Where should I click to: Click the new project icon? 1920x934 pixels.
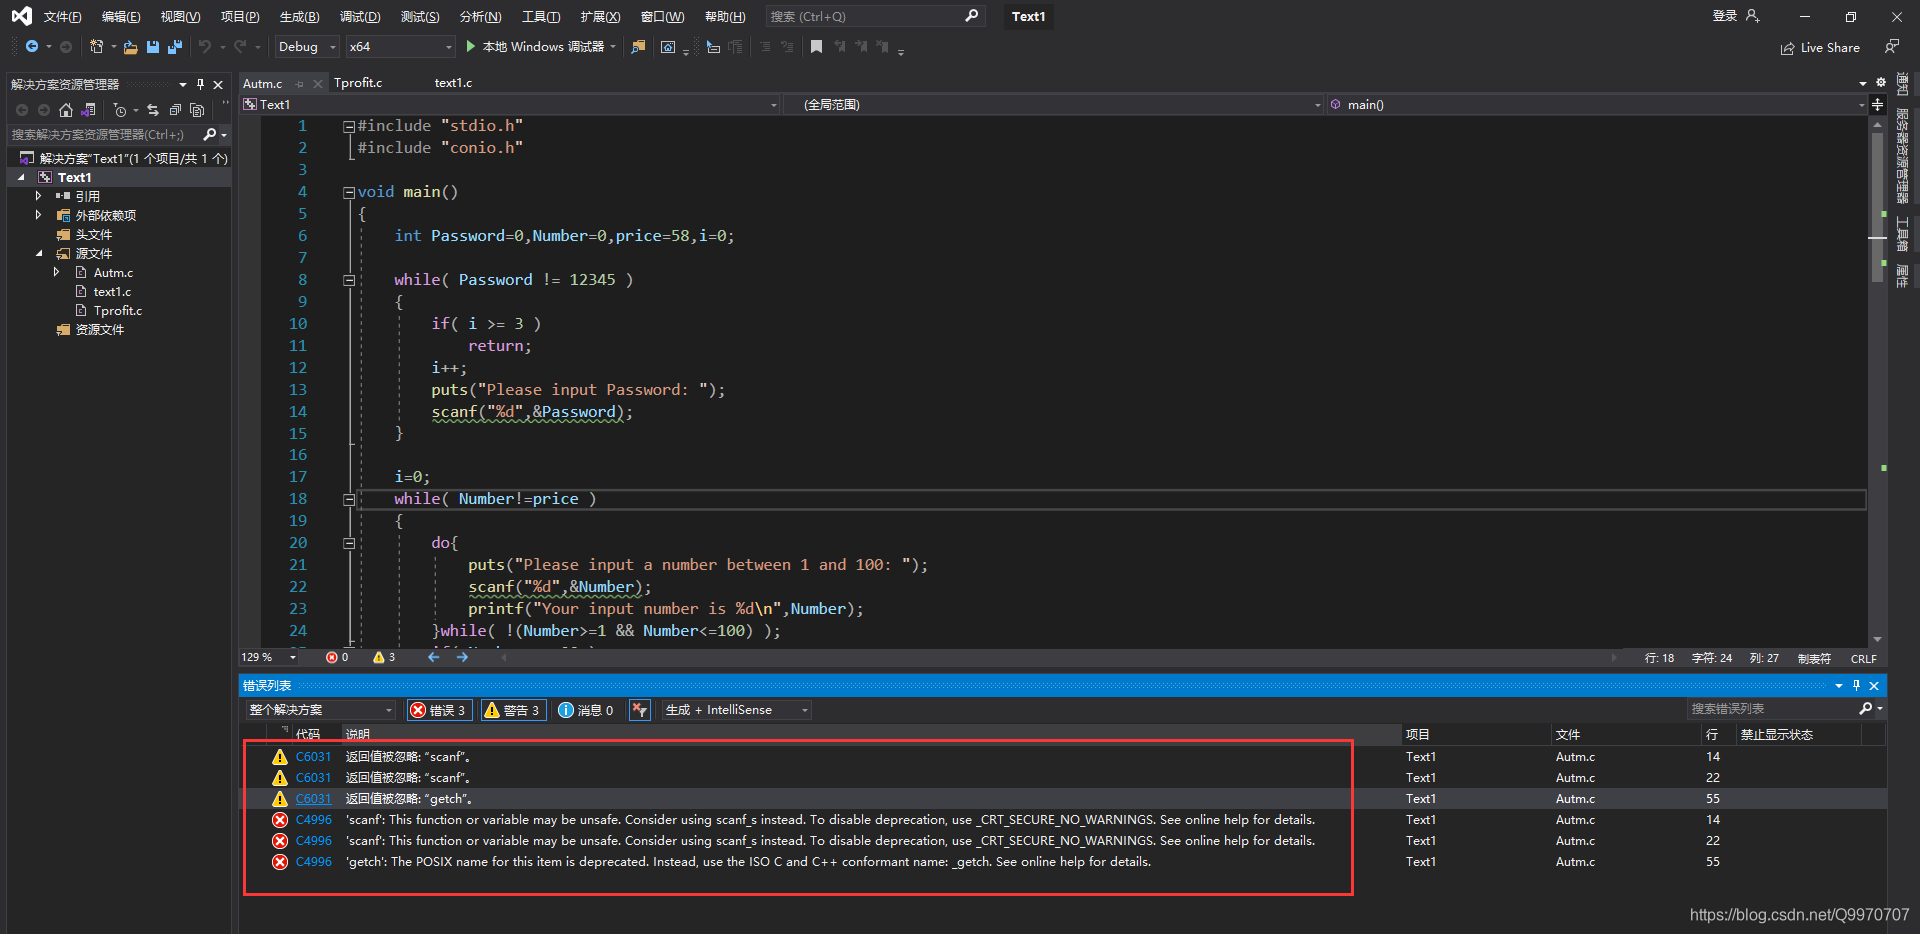coord(96,47)
